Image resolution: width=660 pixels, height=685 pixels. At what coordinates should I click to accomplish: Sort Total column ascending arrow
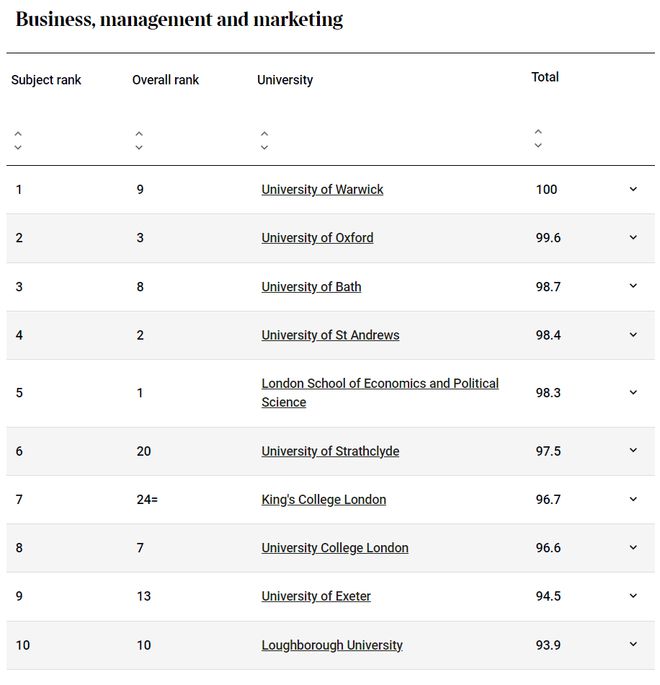pyautogui.click(x=538, y=131)
